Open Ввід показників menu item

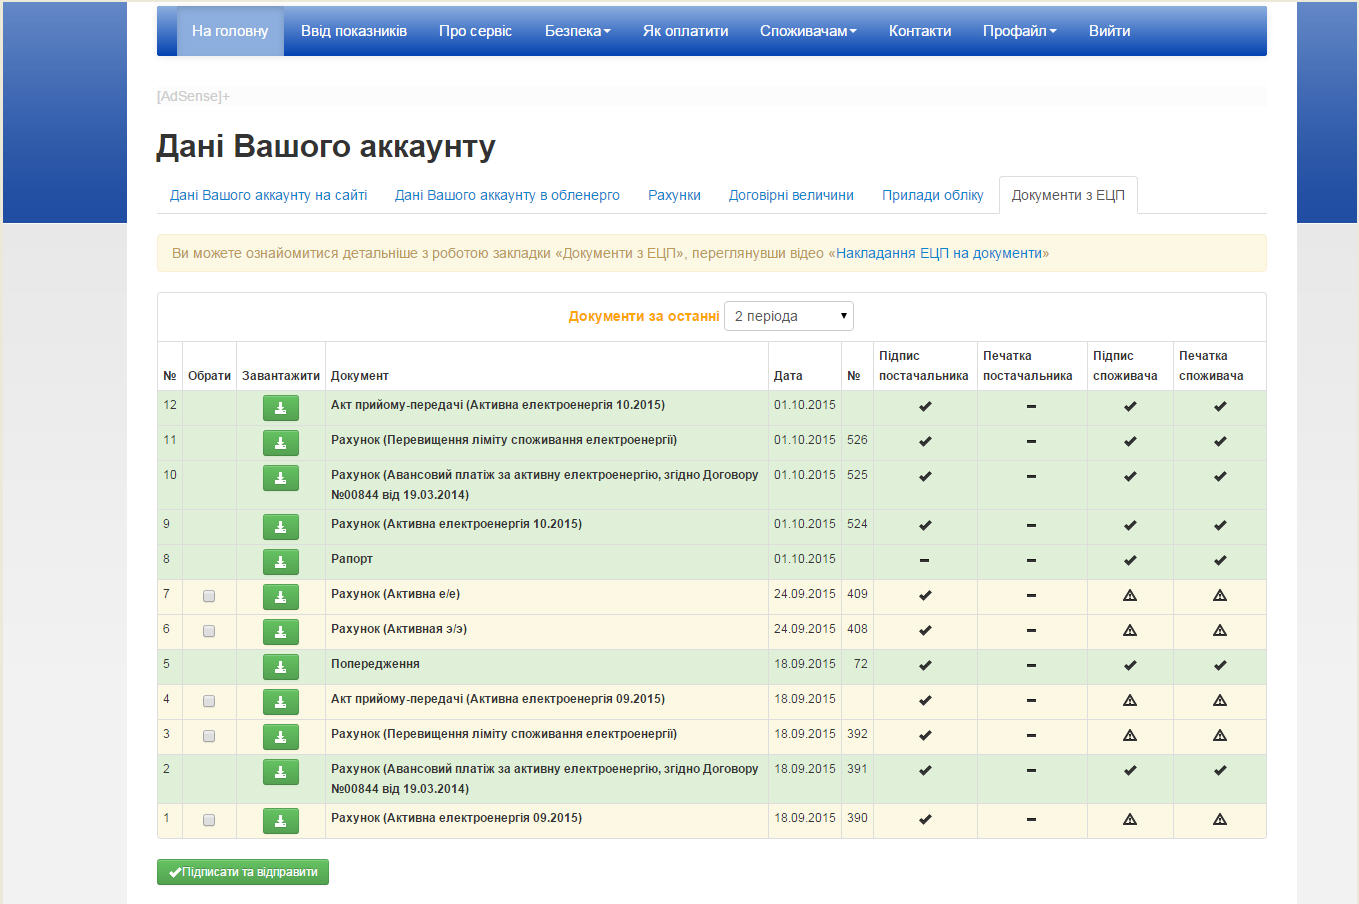point(354,31)
